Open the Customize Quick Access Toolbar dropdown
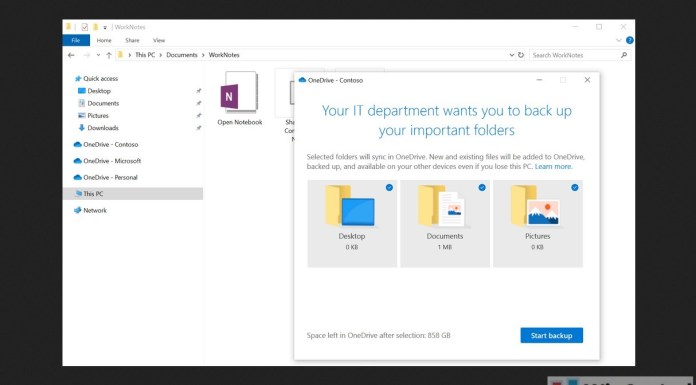This screenshot has height=385, width=696. tap(105, 28)
